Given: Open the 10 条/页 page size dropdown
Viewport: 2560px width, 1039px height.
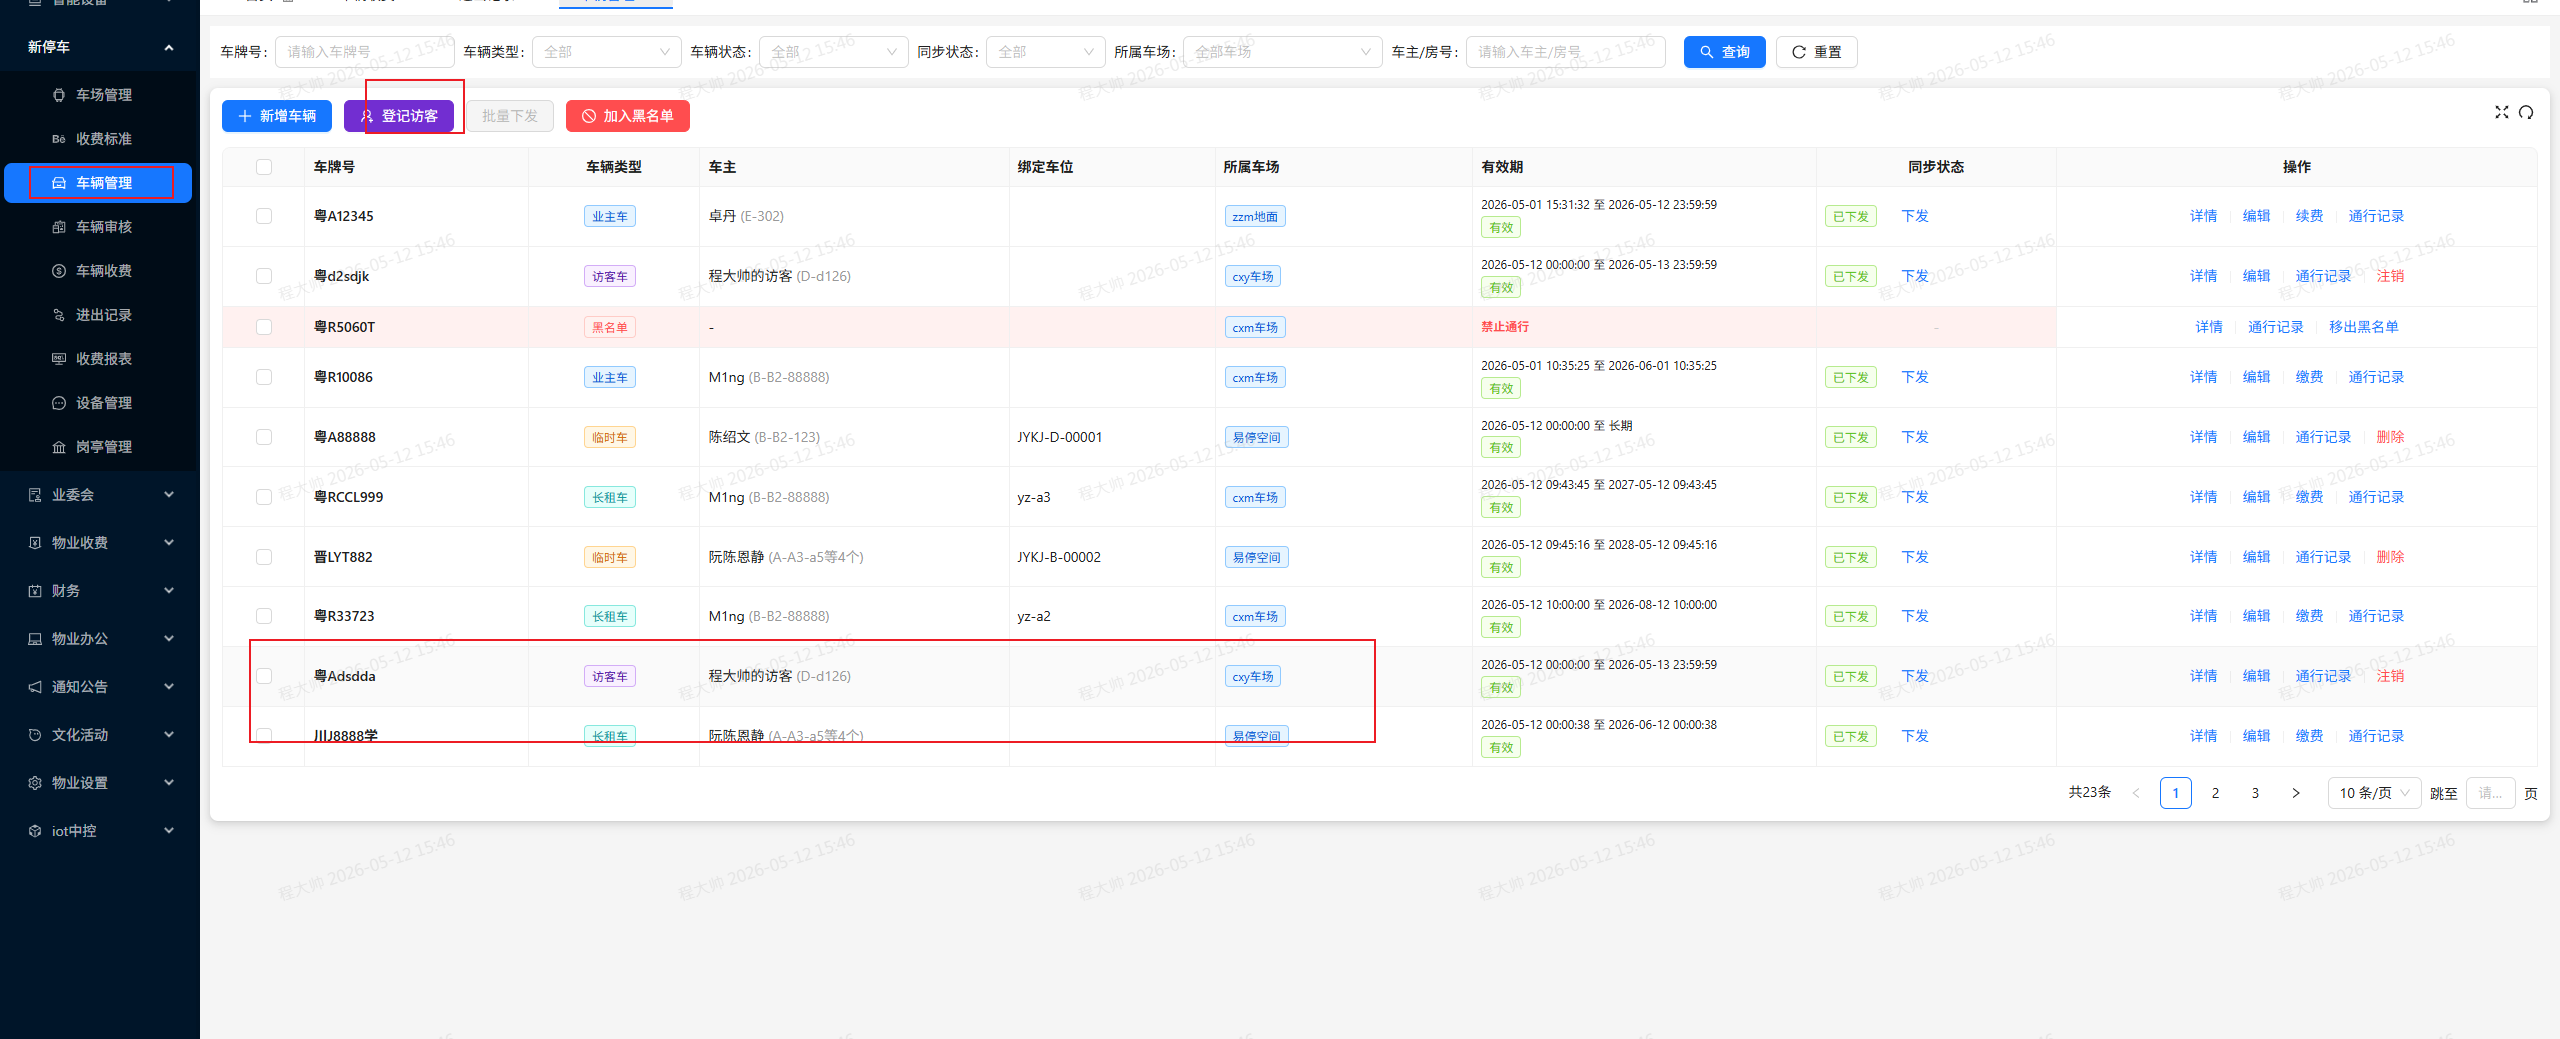Looking at the screenshot, I should (x=2374, y=793).
